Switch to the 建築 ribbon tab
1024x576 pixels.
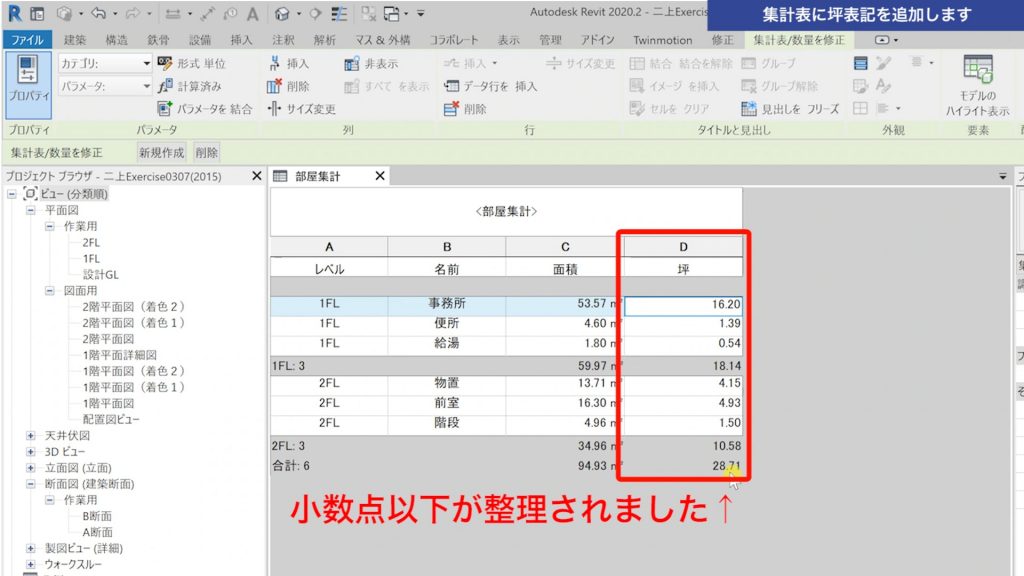[x=74, y=40]
